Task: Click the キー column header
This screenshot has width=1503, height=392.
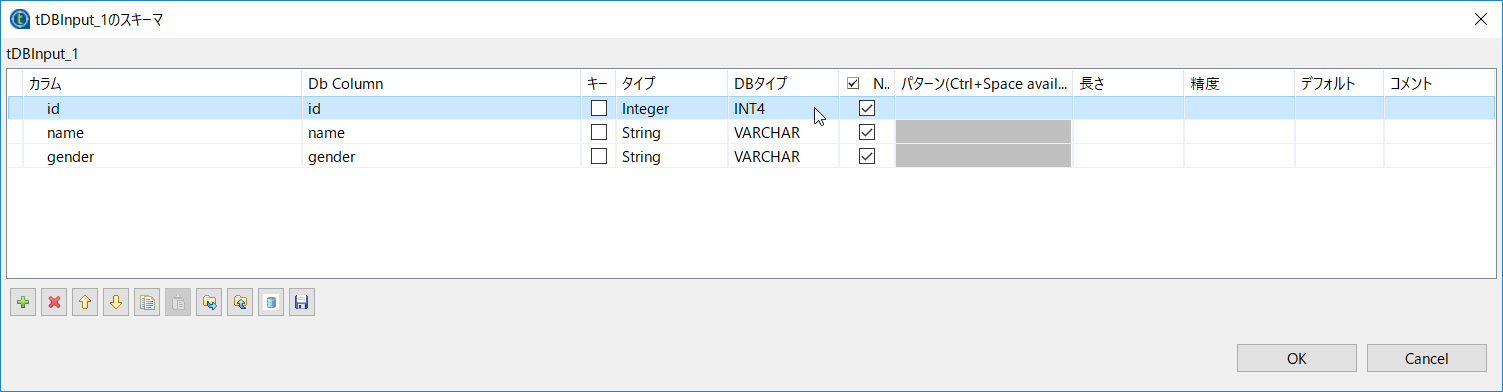Action: (x=598, y=84)
